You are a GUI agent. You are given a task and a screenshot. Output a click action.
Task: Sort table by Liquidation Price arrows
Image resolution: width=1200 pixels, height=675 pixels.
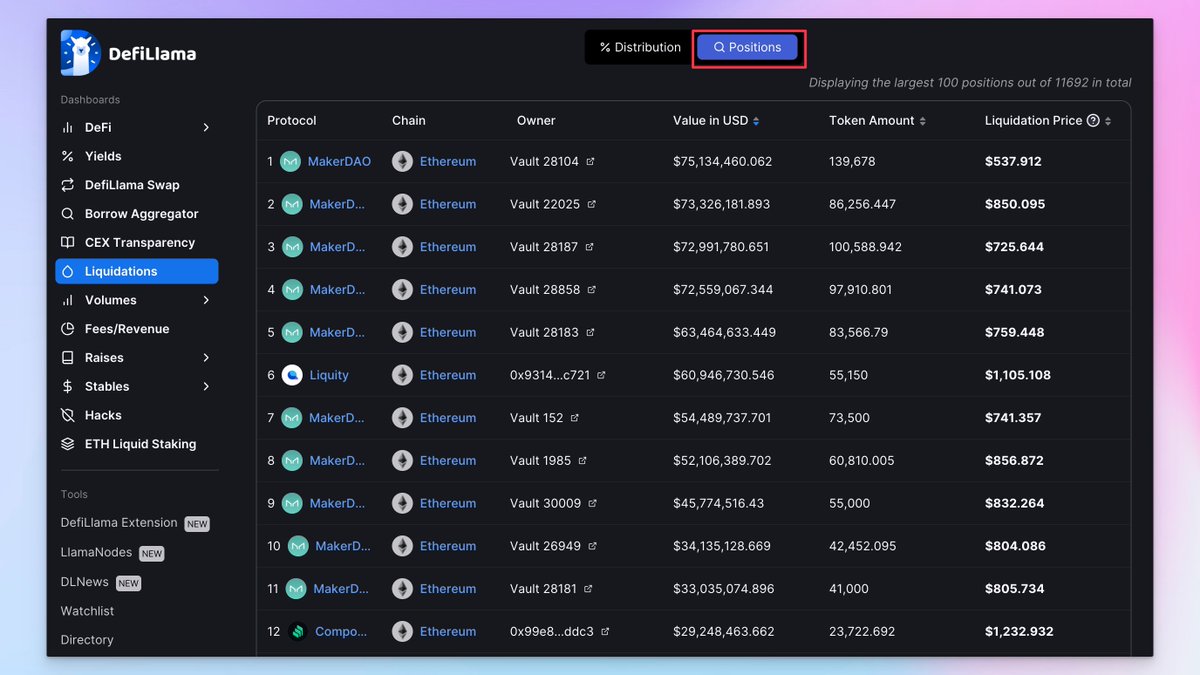click(x=1108, y=121)
